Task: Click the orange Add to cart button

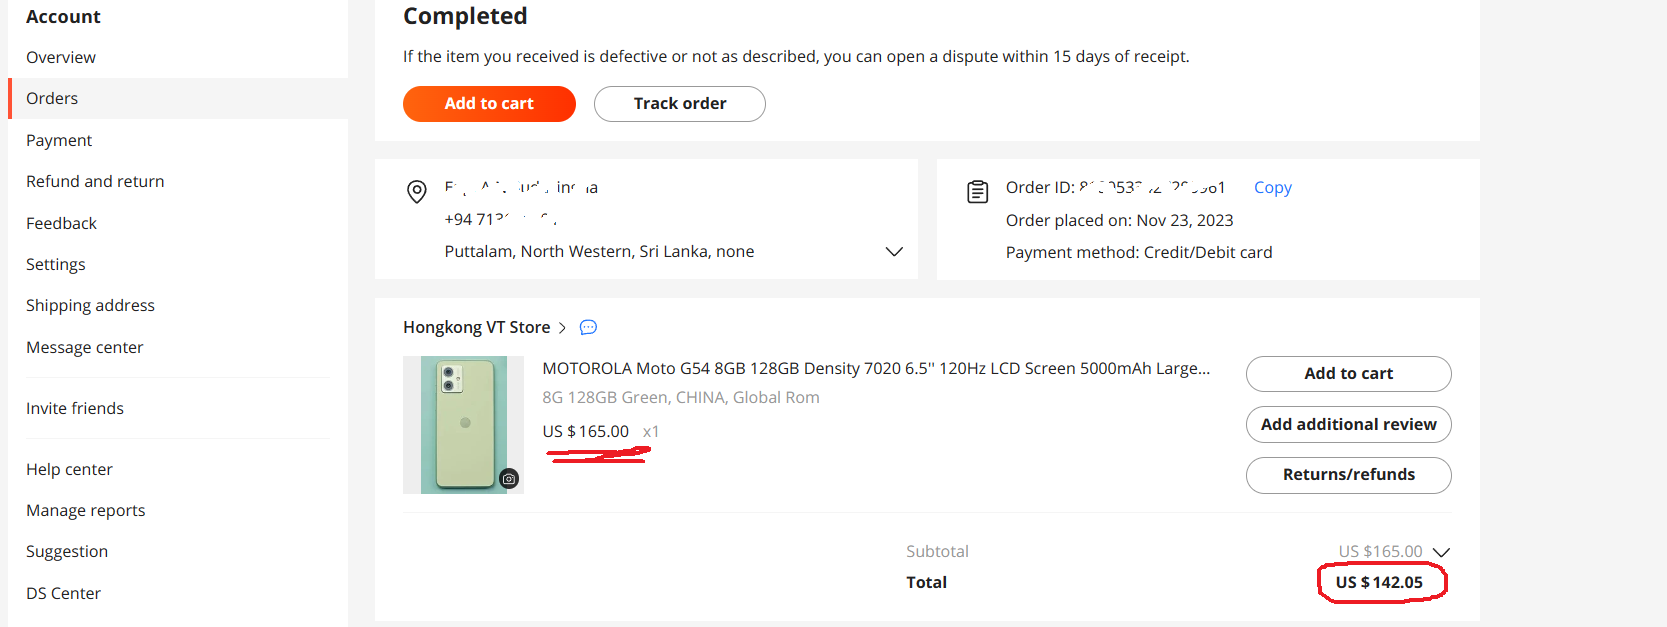Action: coord(489,104)
